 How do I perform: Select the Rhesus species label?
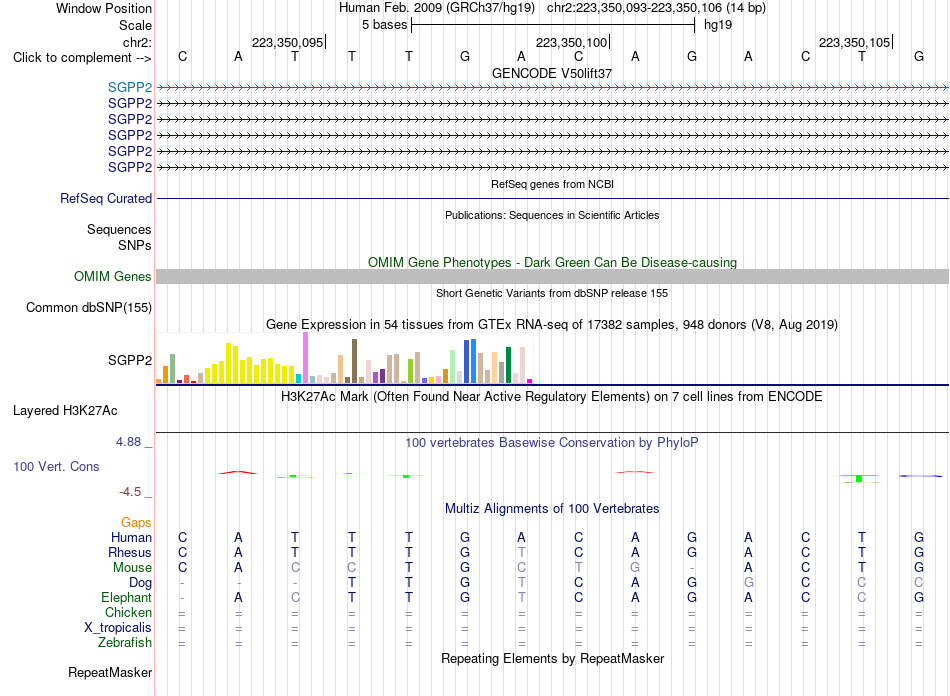click(x=130, y=552)
